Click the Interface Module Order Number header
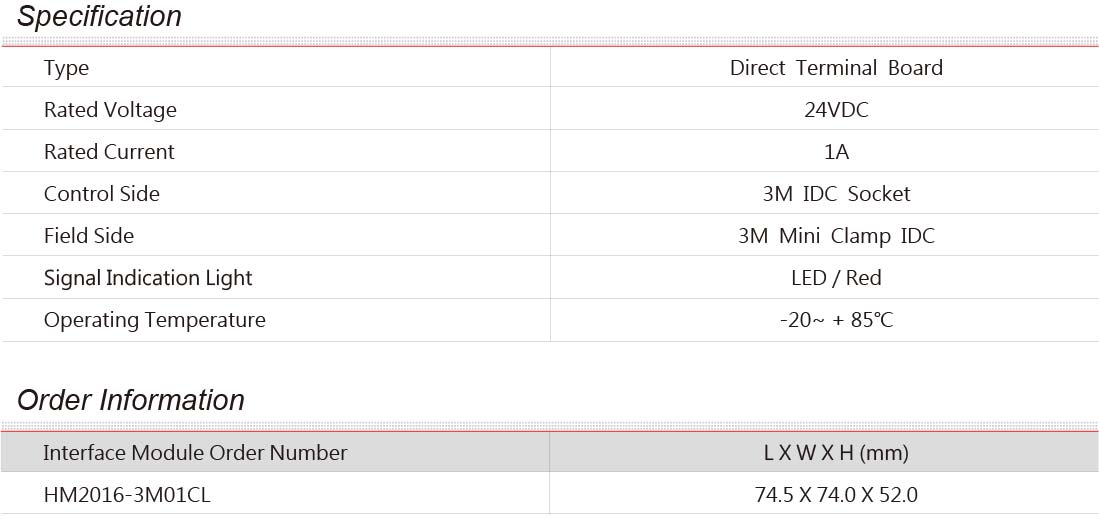The height and width of the screenshot is (528, 1099). 195,453
